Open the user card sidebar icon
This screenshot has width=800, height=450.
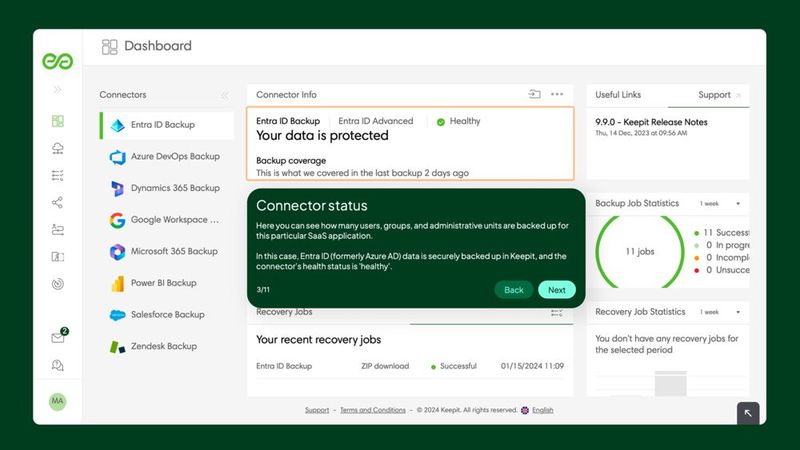[x=58, y=257]
